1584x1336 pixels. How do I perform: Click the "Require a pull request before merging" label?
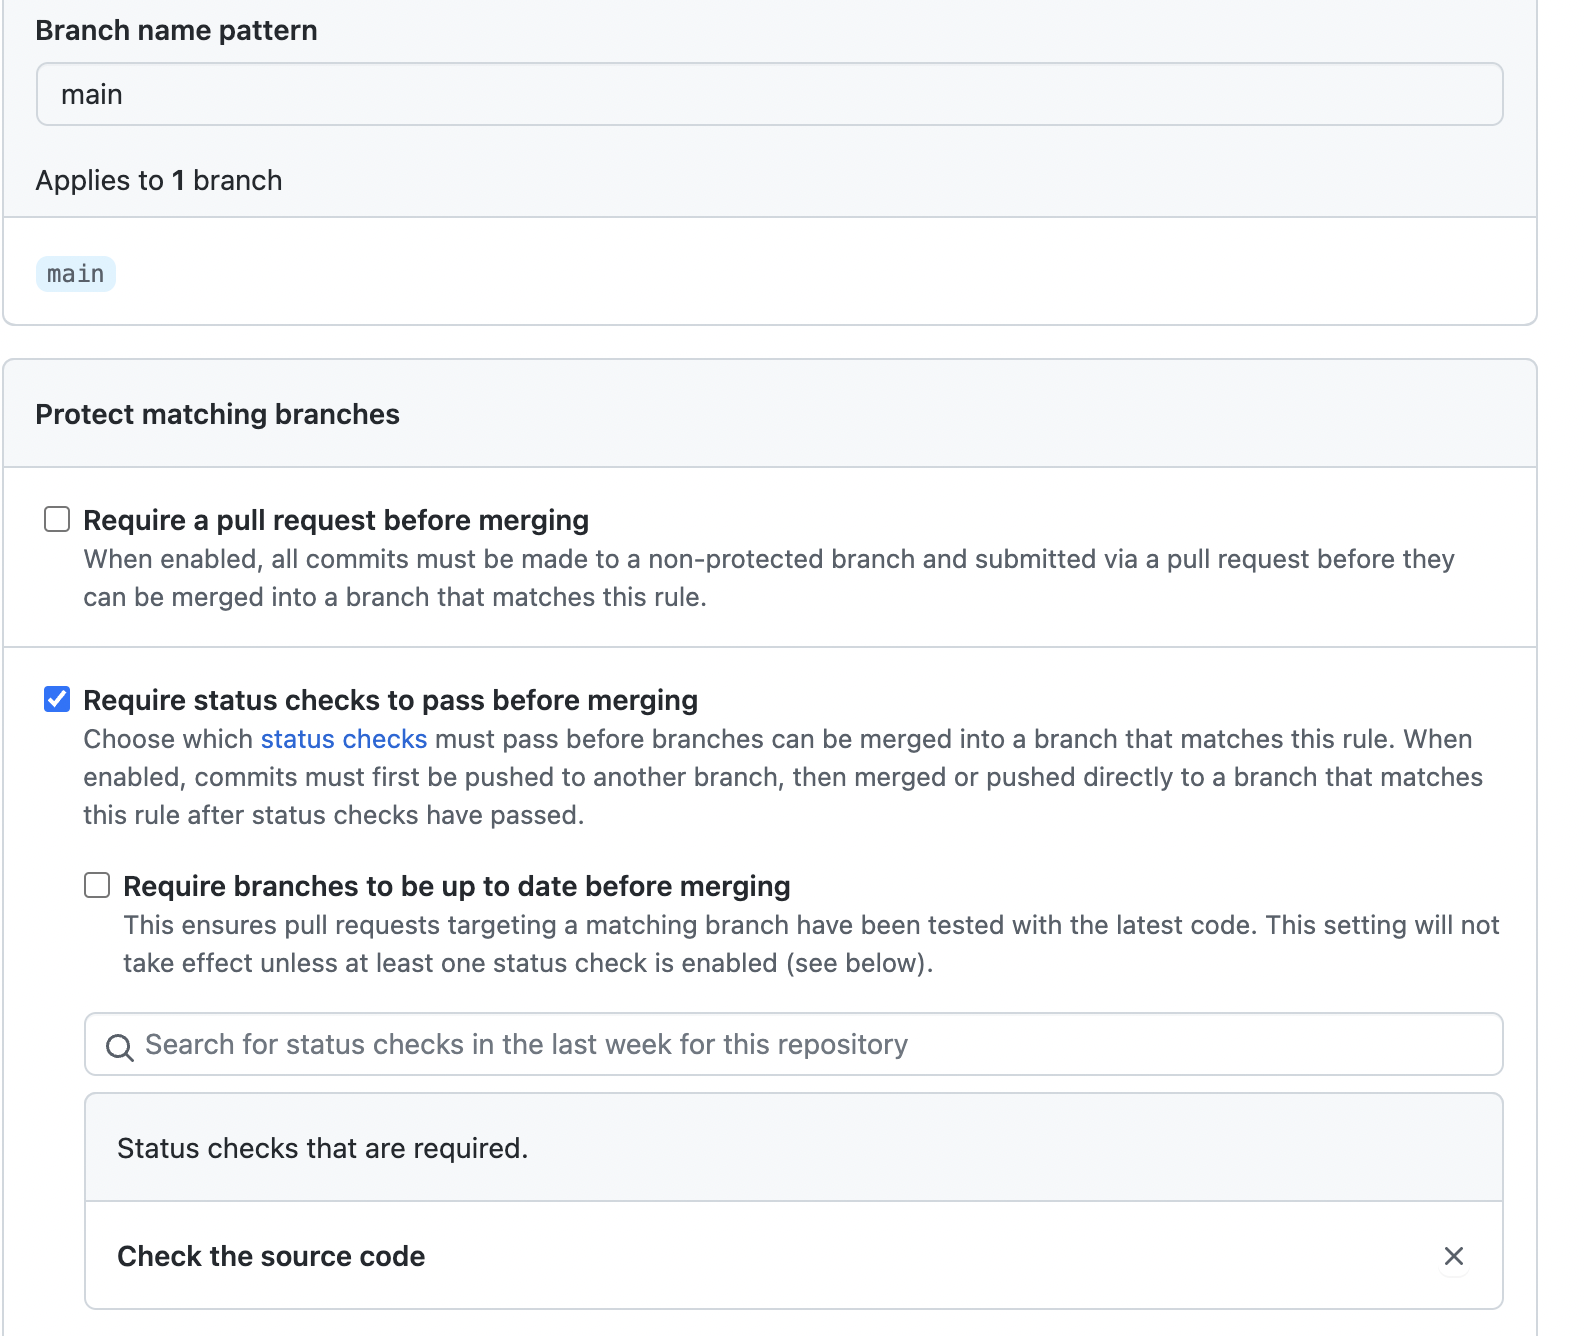tap(336, 520)
